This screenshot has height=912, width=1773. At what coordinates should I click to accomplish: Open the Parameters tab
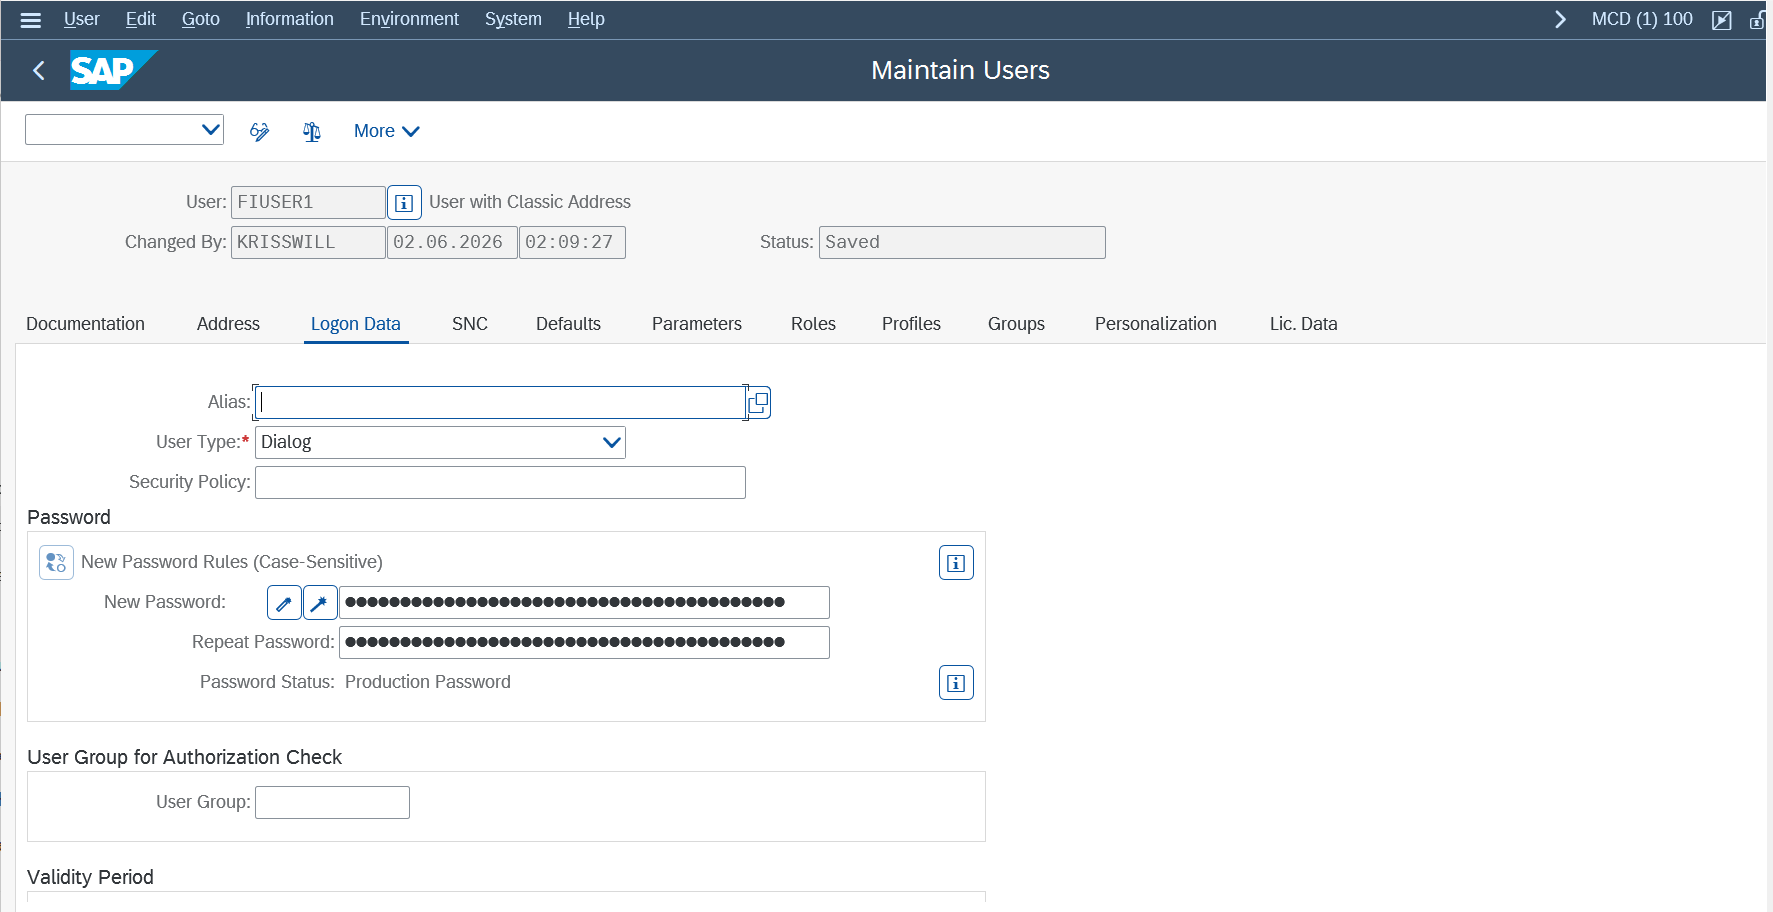(697, 324)
